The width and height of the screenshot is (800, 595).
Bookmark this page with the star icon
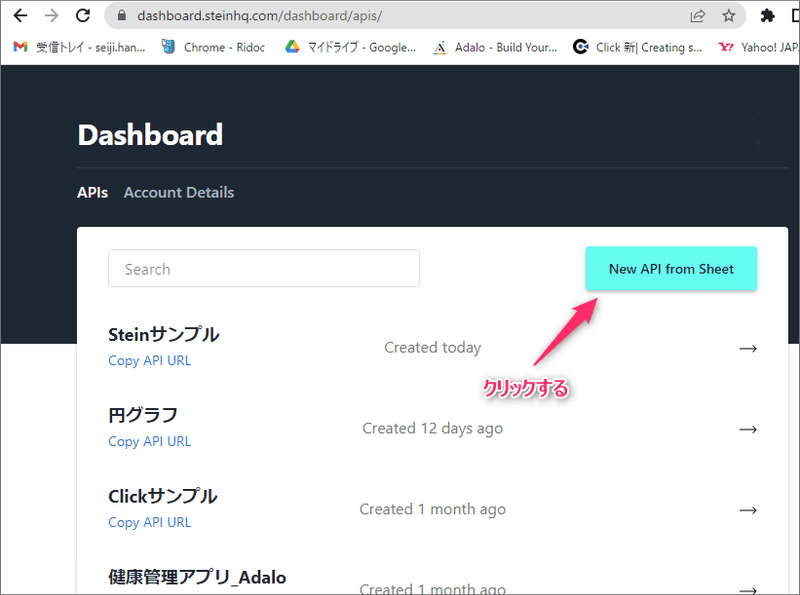pyautogui.click(x=729, y=16)
